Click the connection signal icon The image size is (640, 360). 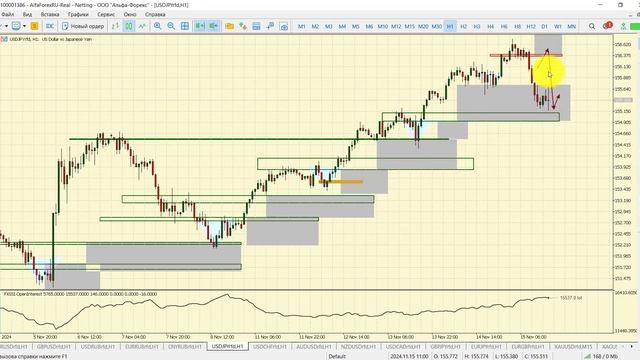click(623, 26)
